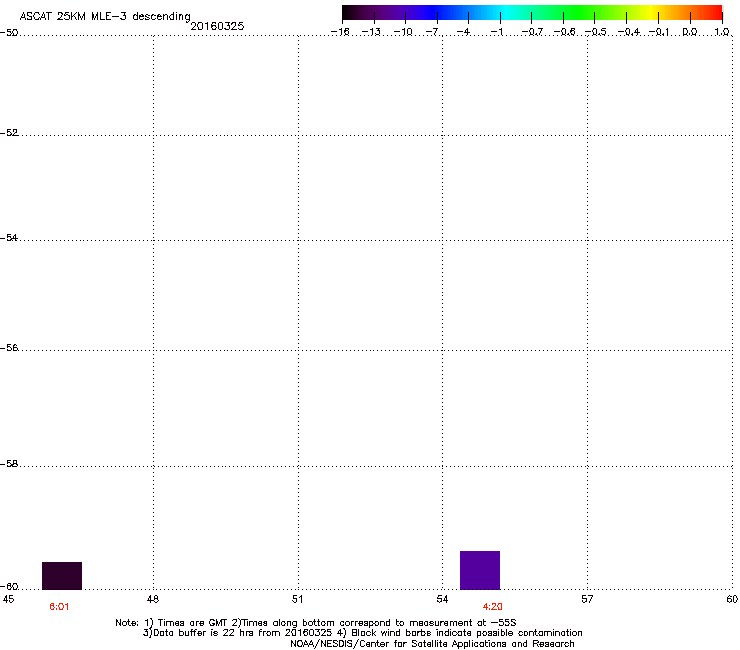Screen dimensions: 740x650
Task: Click the -7 colorbar label
Action: (x=433, y=32)
